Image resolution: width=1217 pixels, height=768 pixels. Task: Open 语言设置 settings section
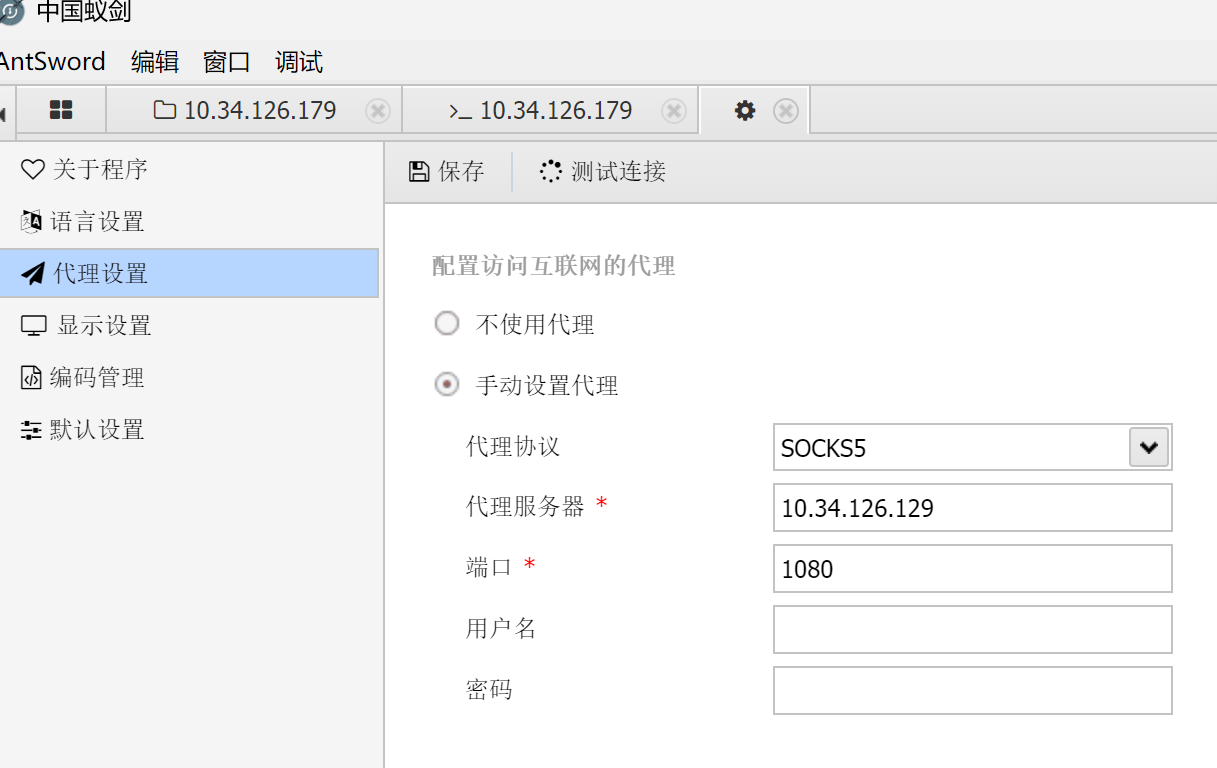[x=190, y=221]
